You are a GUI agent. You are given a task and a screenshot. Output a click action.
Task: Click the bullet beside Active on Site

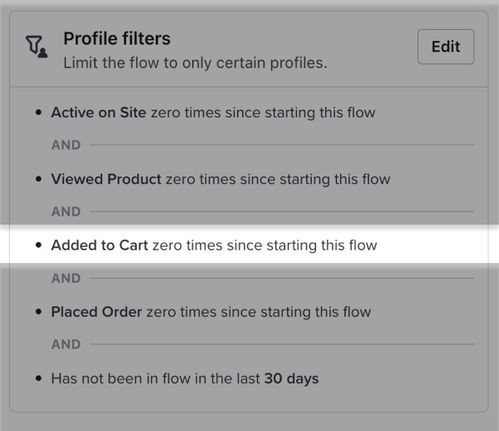point(39,113)
